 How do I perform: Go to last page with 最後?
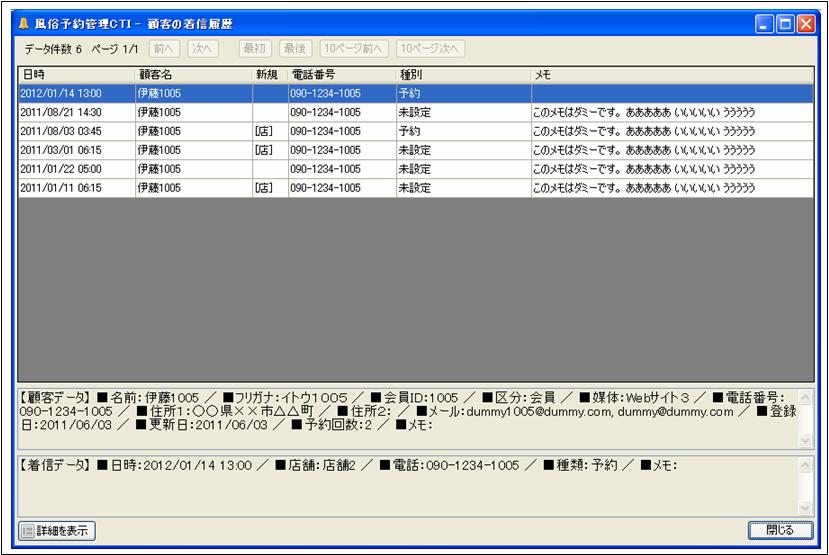(295, 48)
